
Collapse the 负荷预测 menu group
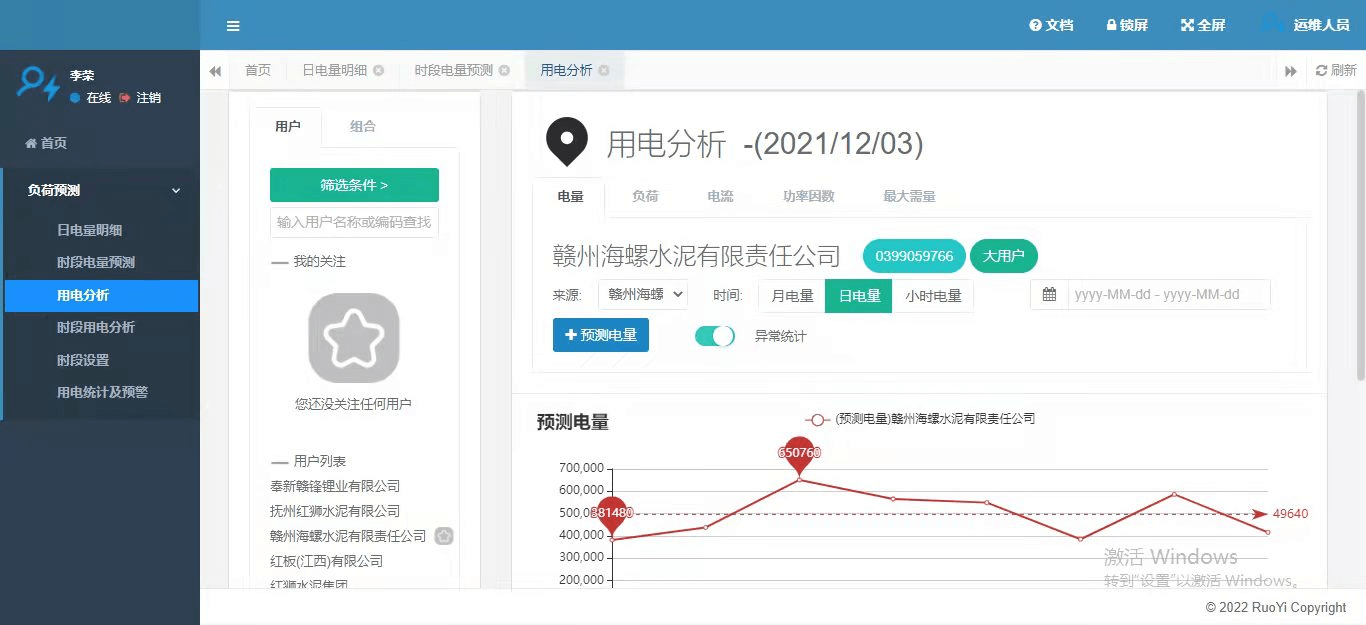click(x=100, y=190)
